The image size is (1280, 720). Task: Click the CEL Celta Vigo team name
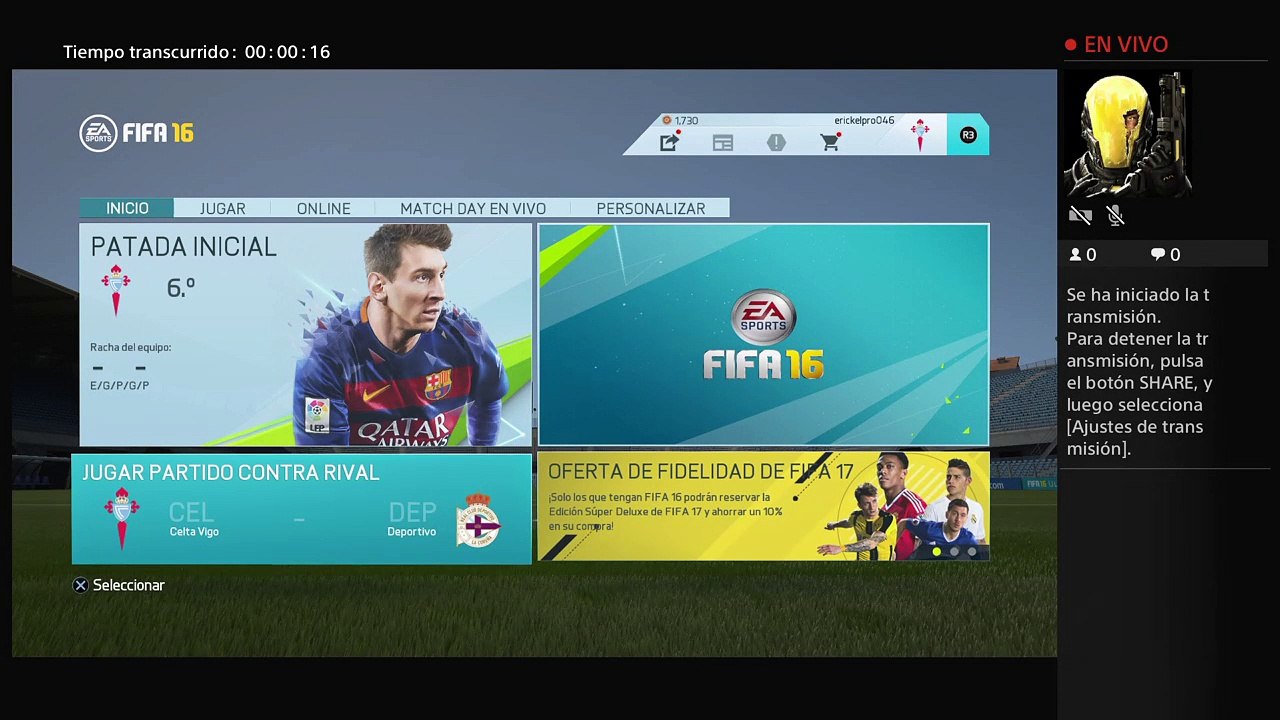(193, 519)
